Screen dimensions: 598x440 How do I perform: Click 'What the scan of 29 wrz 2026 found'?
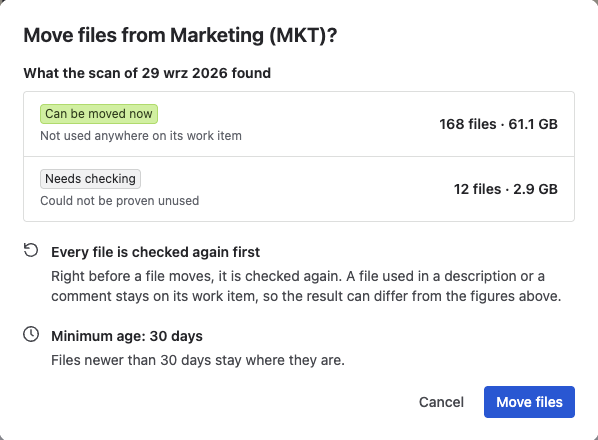pos(147,73)
